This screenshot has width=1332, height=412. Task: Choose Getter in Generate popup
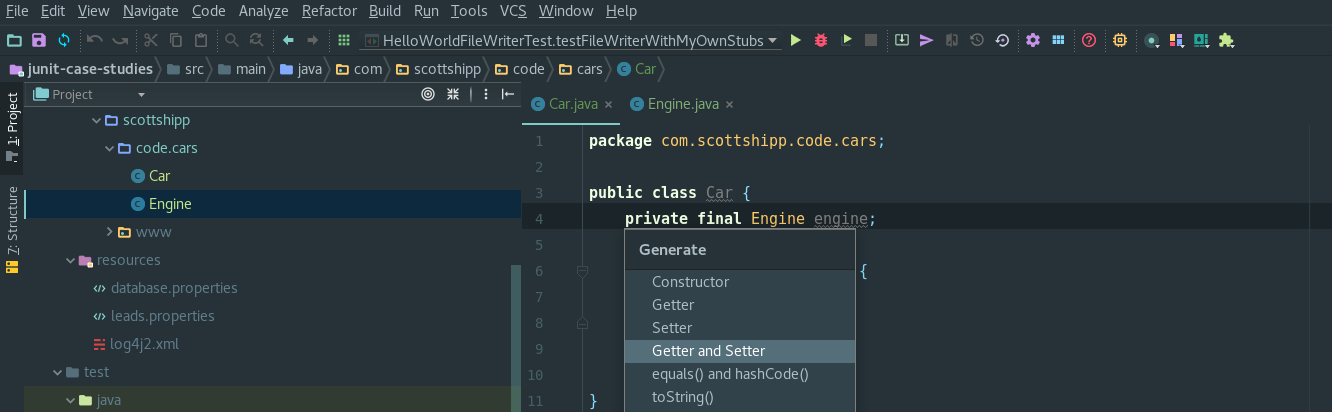(740, 305)
